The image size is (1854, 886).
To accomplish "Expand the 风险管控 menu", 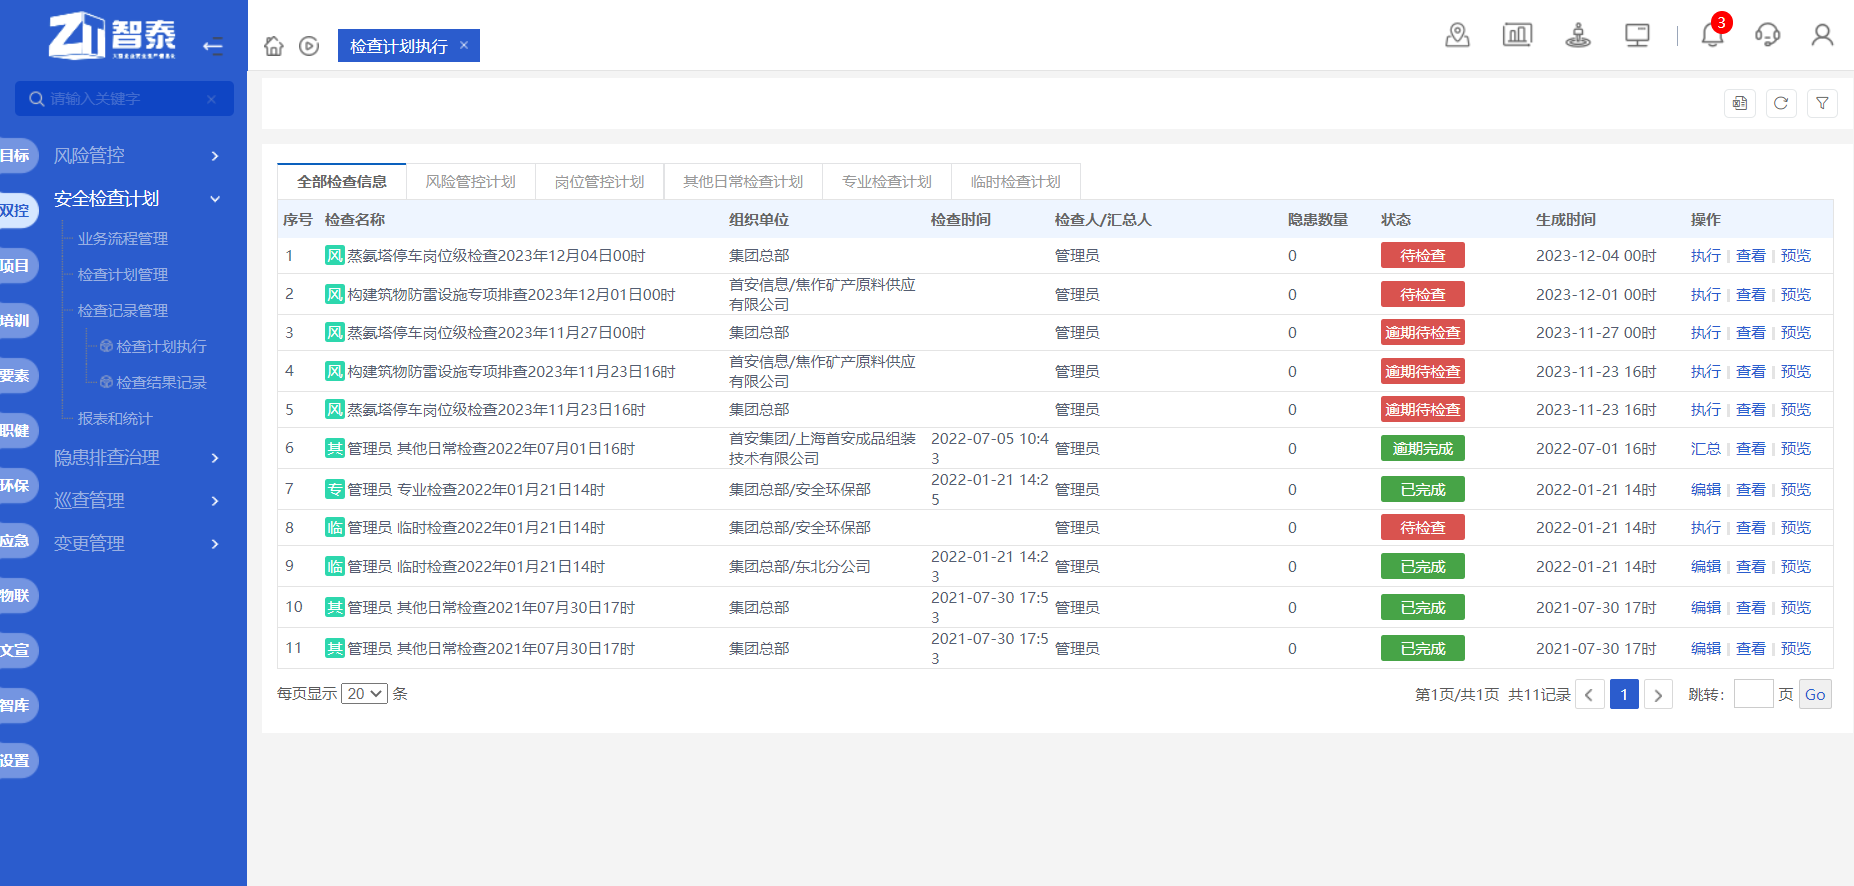I will (137, 155).
